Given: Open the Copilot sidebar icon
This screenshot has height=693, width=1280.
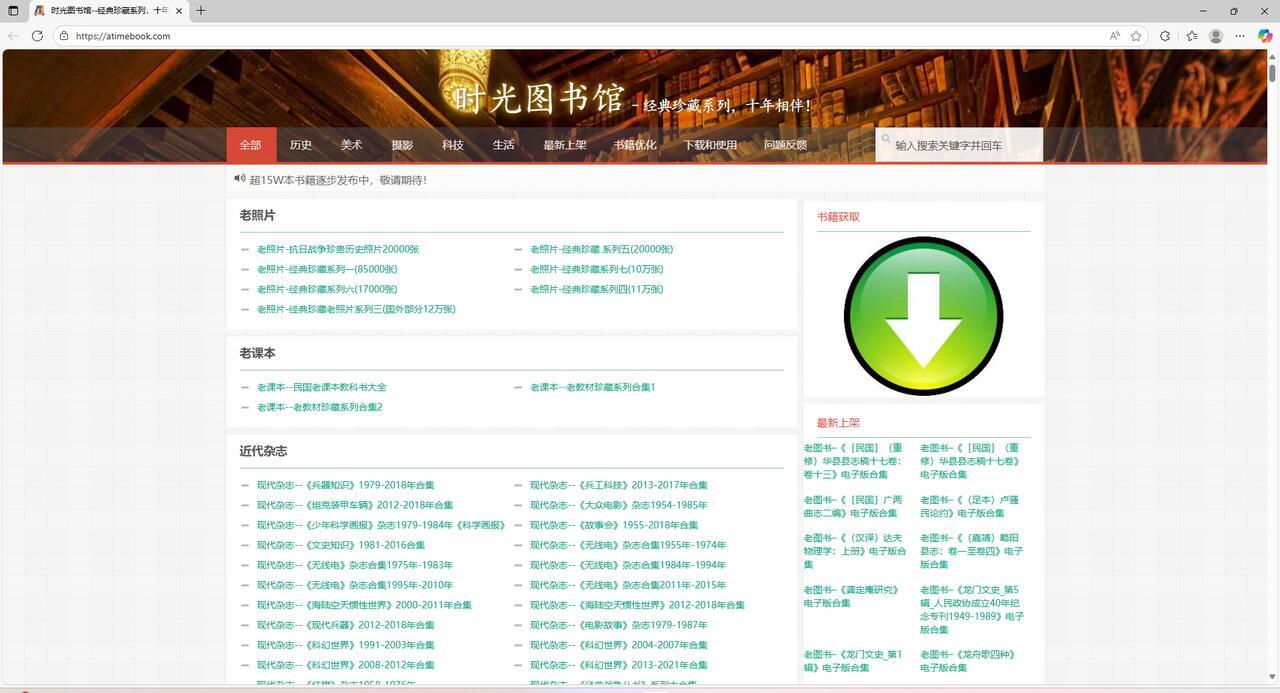Looking at the screenshot, I should 1264,36.
